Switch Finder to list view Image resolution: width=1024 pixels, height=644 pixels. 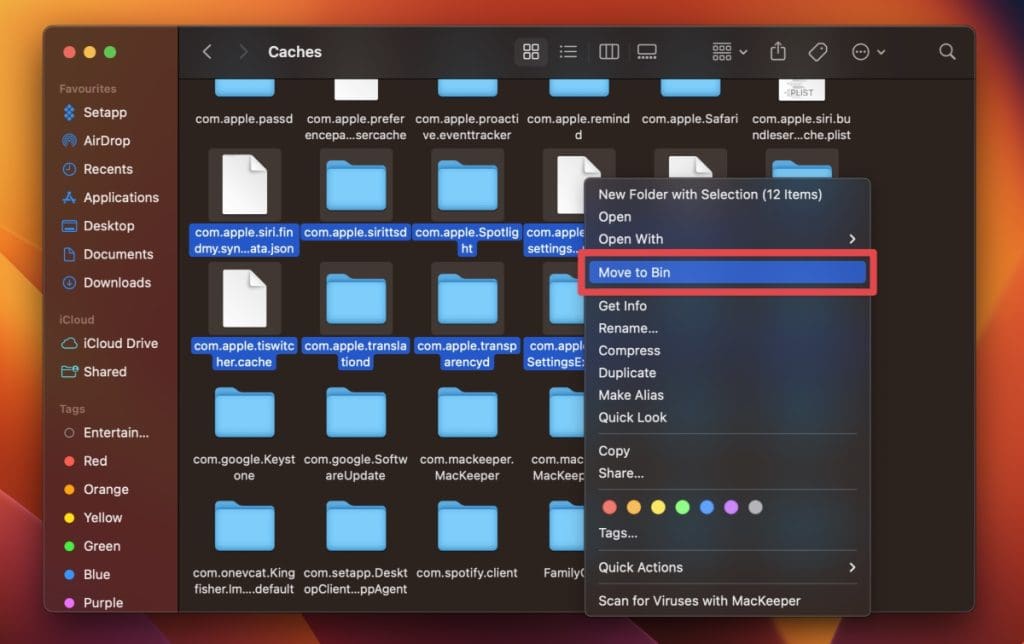[x=568, y=52]
